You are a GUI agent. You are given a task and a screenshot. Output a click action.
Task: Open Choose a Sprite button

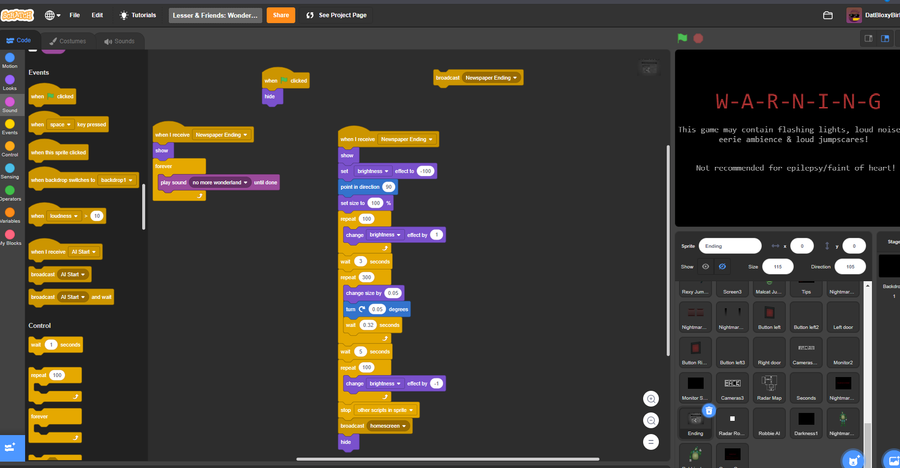854,461
